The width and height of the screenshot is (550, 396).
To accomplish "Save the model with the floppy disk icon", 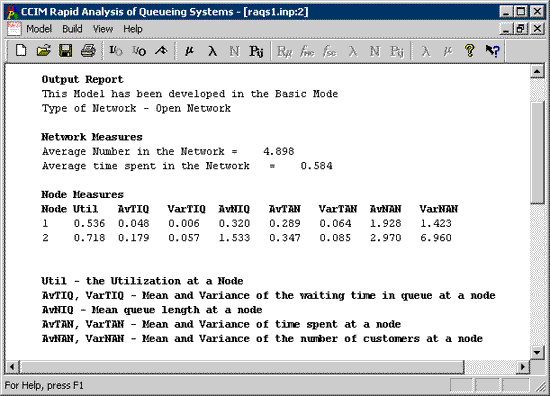I will pos(66,51).
